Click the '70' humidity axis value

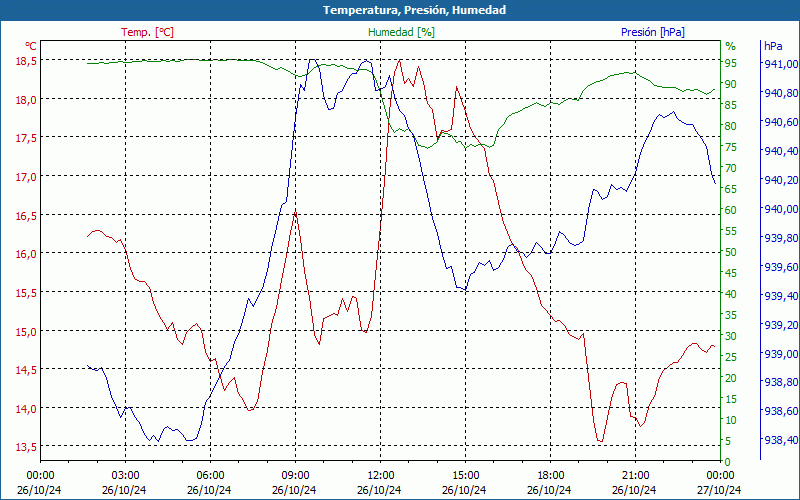(731, 168)
